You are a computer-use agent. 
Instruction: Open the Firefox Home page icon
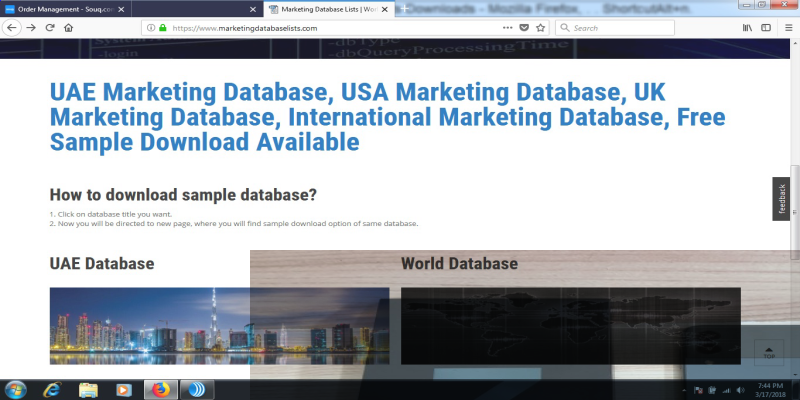pyautogui.click(x=68, y=28)
